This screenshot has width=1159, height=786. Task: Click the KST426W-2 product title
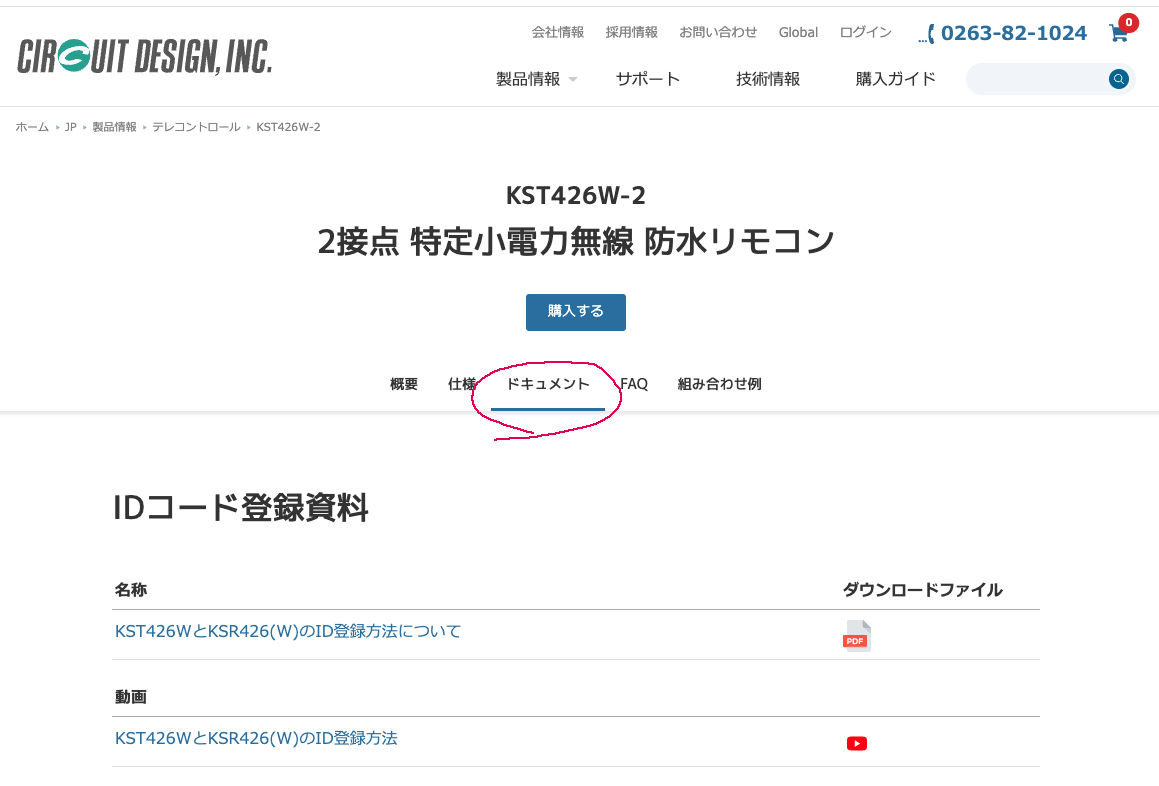[576, 195]
